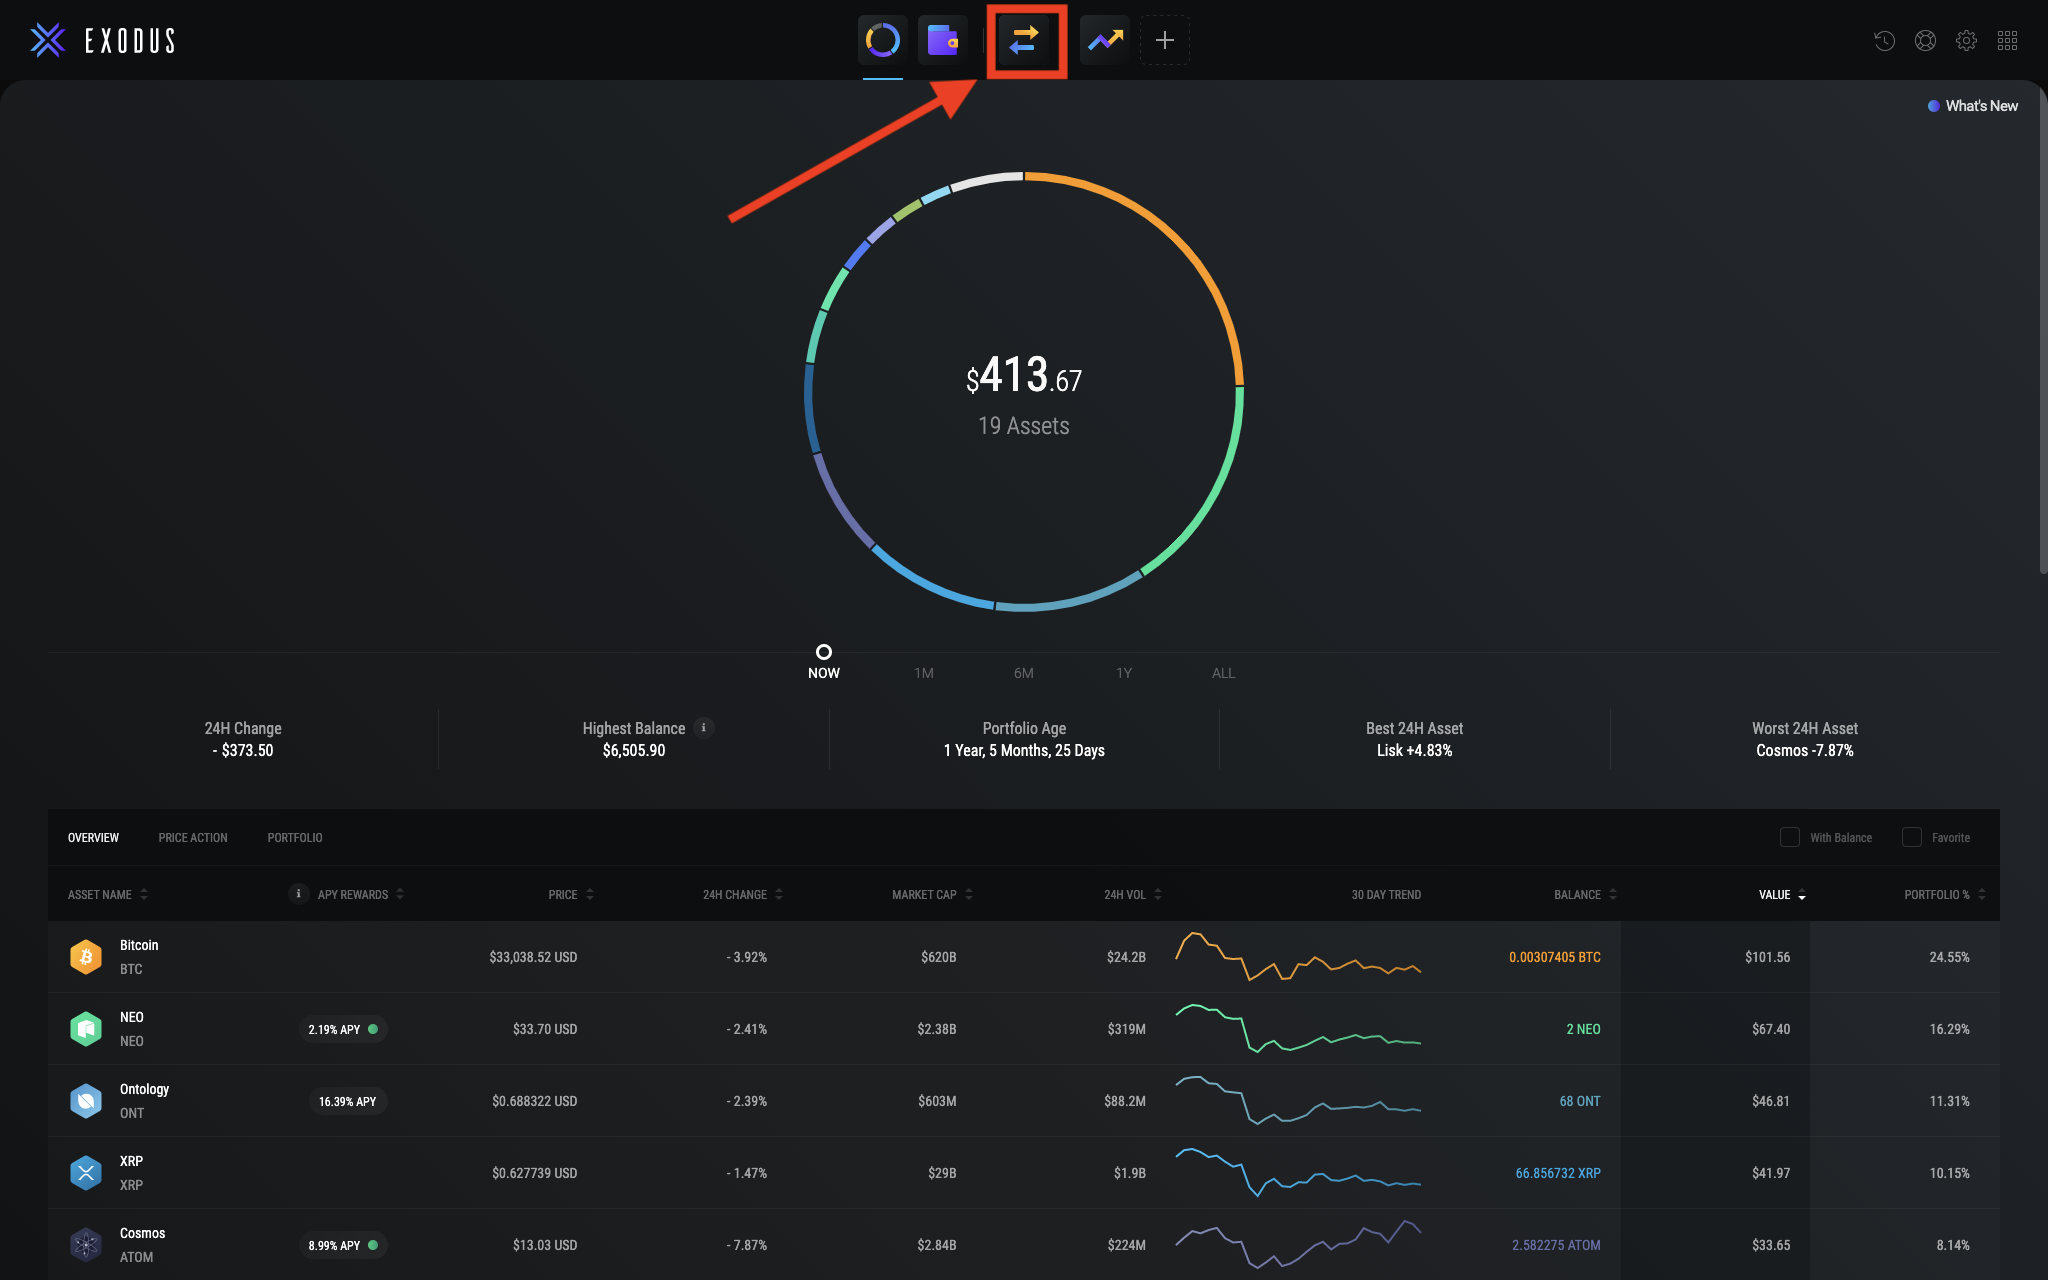This screenshot has height=1280, width=2048.
Task: Open the Portfolio donut icon tab
Action: pos(882,40)
